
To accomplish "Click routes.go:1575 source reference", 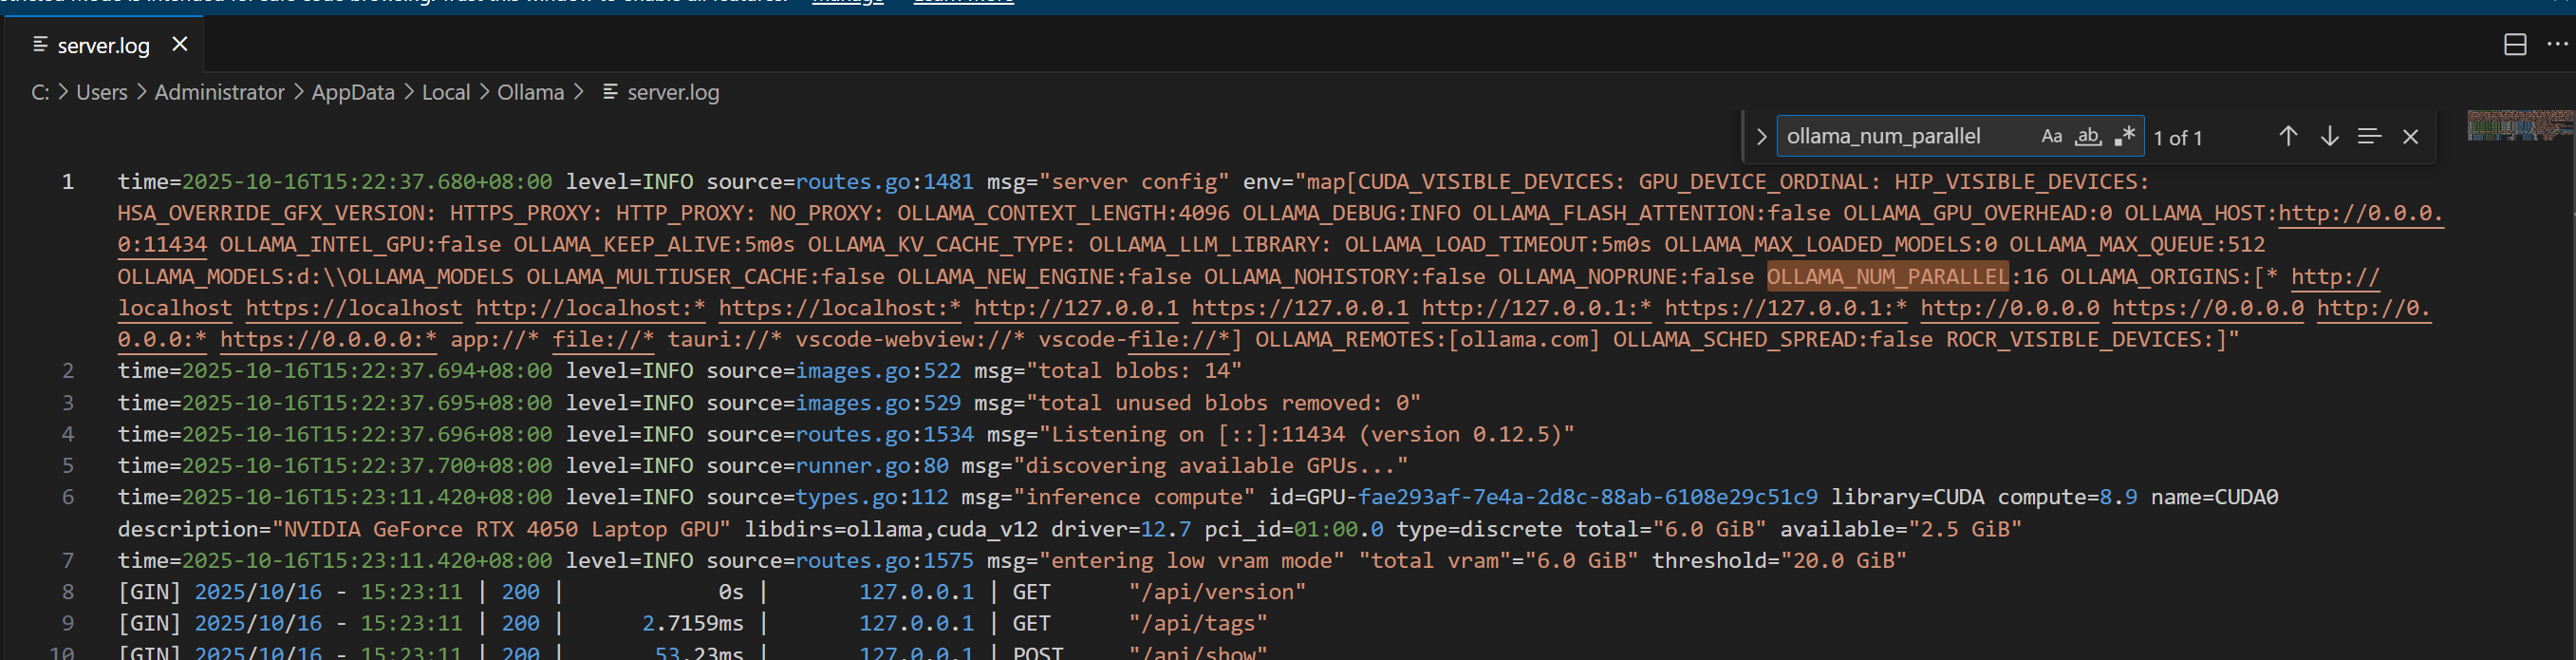I will point(884,560).
